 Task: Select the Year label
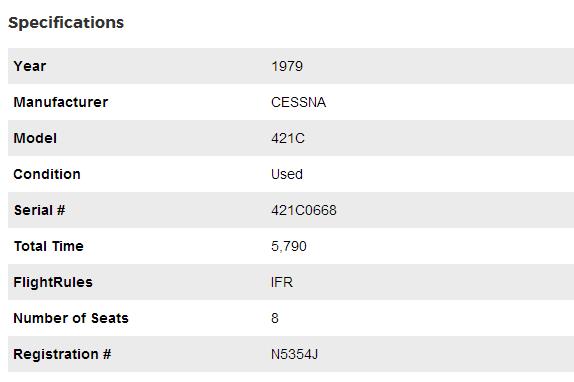(x=30, y=66)
